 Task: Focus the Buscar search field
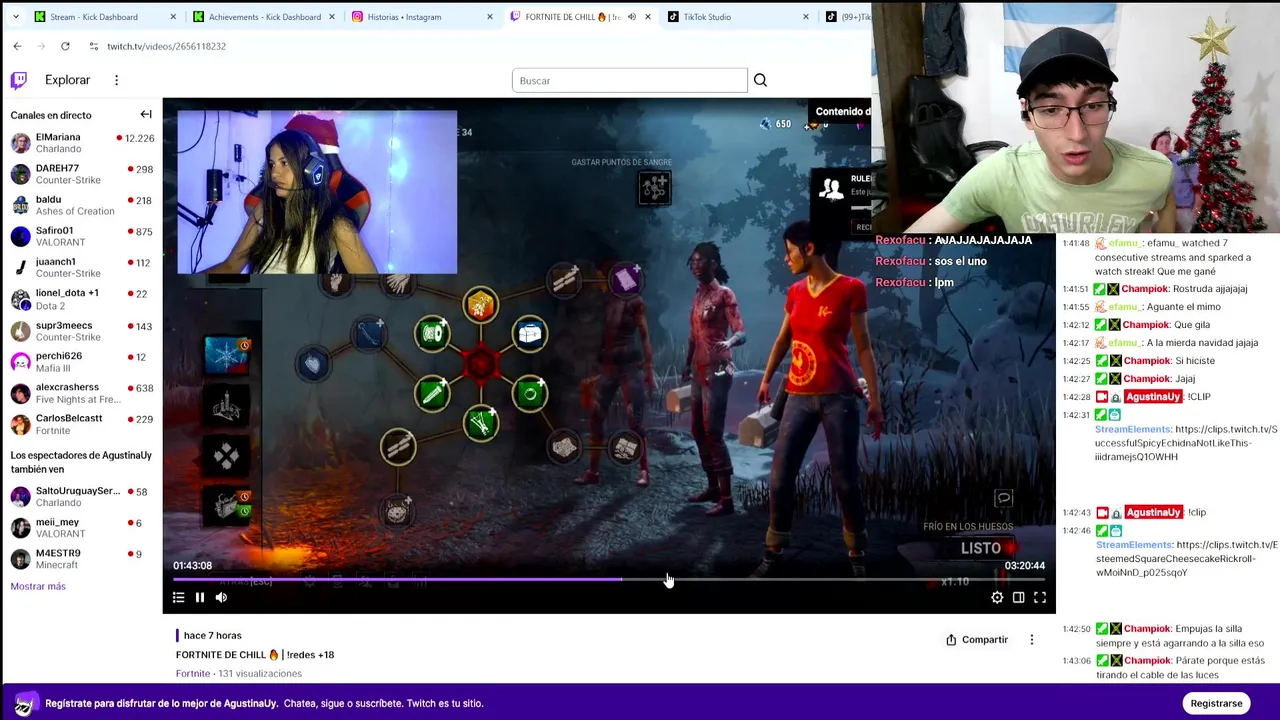629,80
